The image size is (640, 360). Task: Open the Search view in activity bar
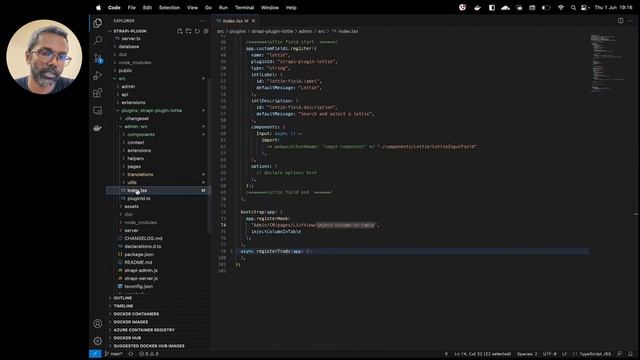[98, 40]
